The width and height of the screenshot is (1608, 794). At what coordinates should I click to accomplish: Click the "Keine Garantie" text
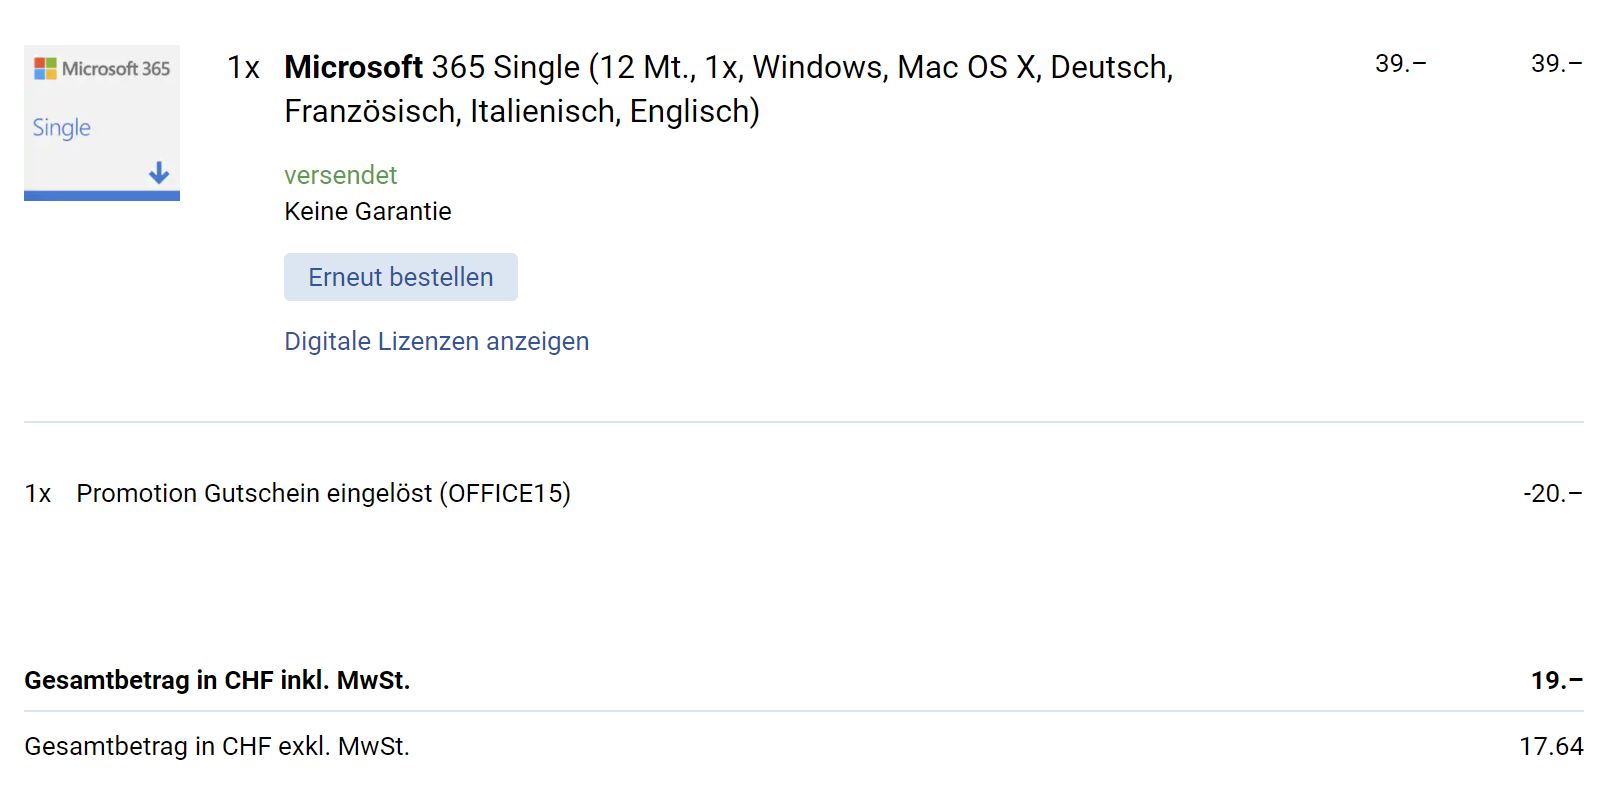367,211
